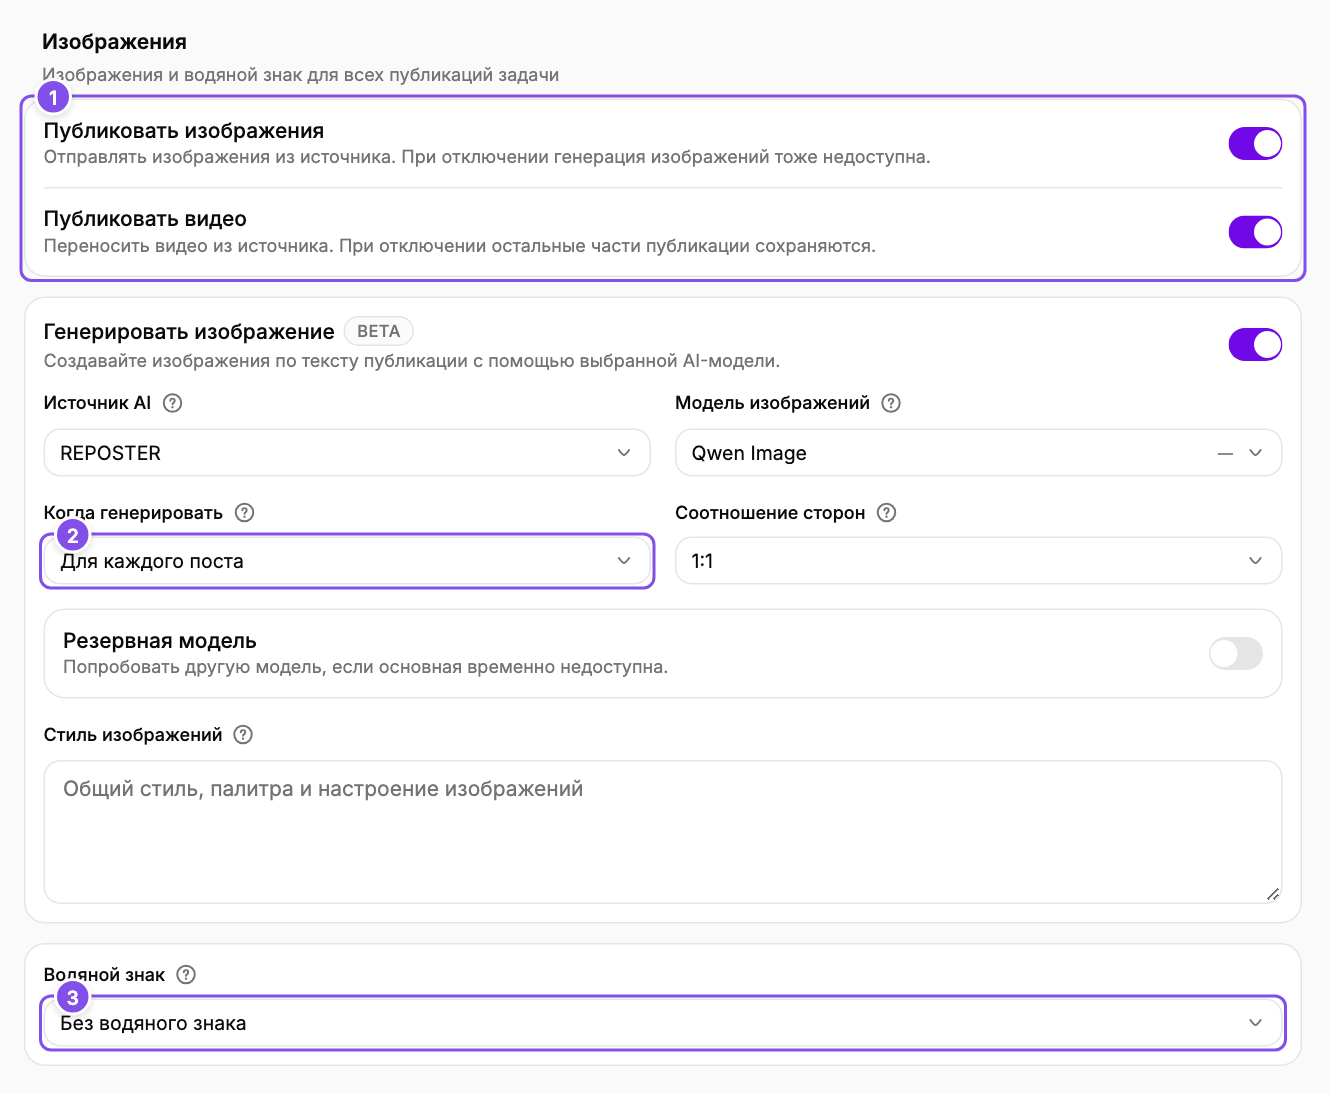
Task: Click the description starting with Отправлять изображения из источника
Action: click(x=487, y=157)
